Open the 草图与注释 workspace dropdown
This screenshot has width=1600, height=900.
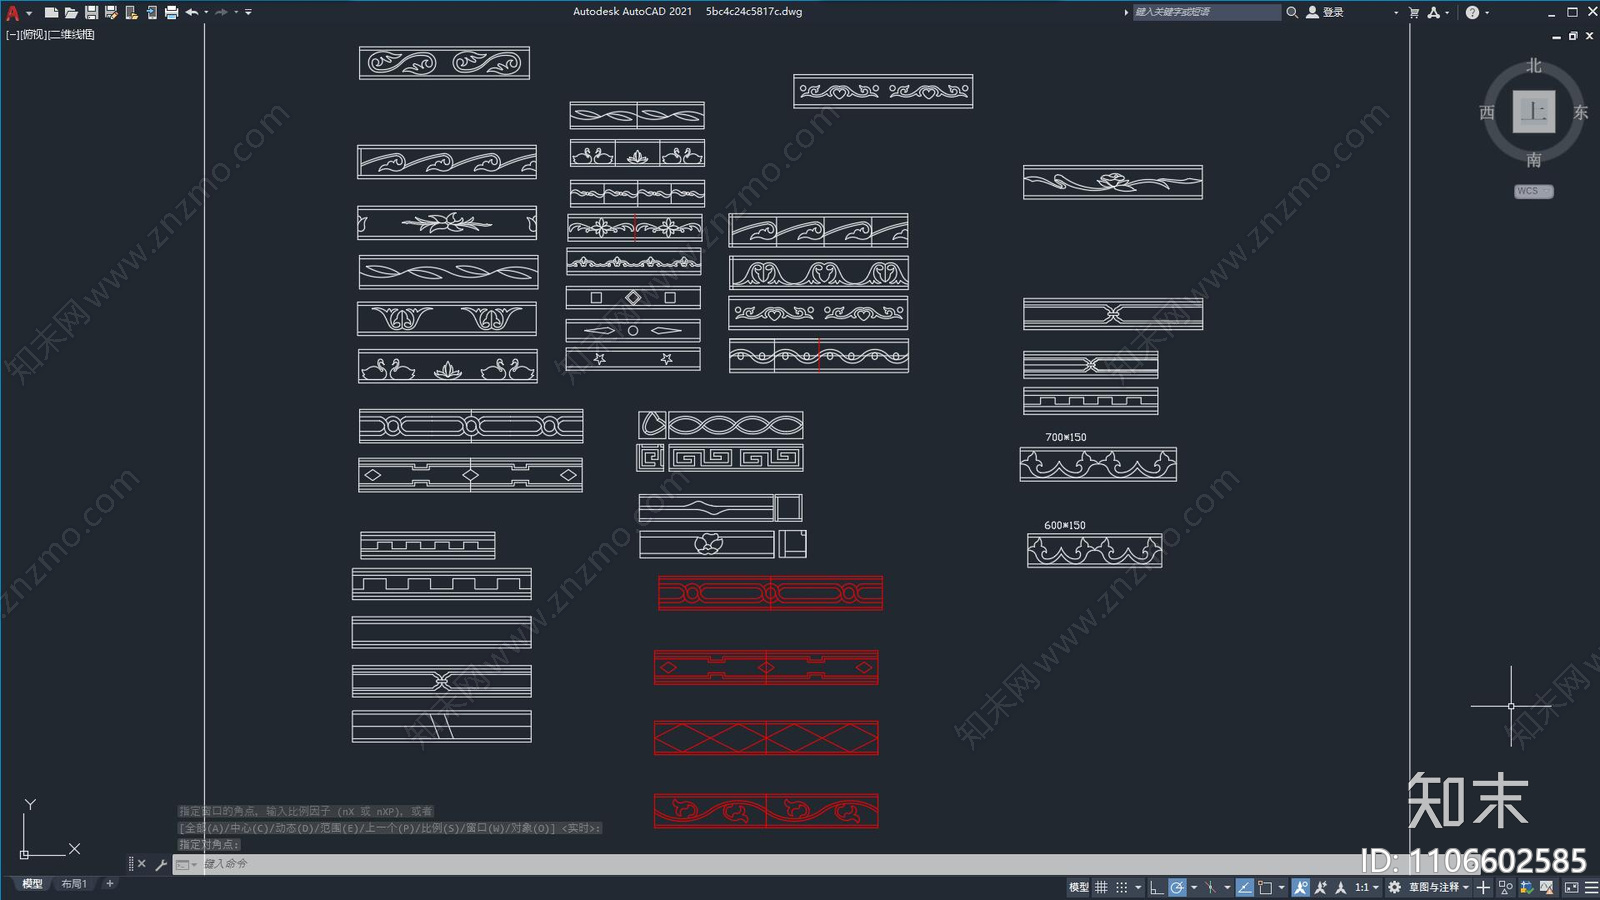point(1439,887)
